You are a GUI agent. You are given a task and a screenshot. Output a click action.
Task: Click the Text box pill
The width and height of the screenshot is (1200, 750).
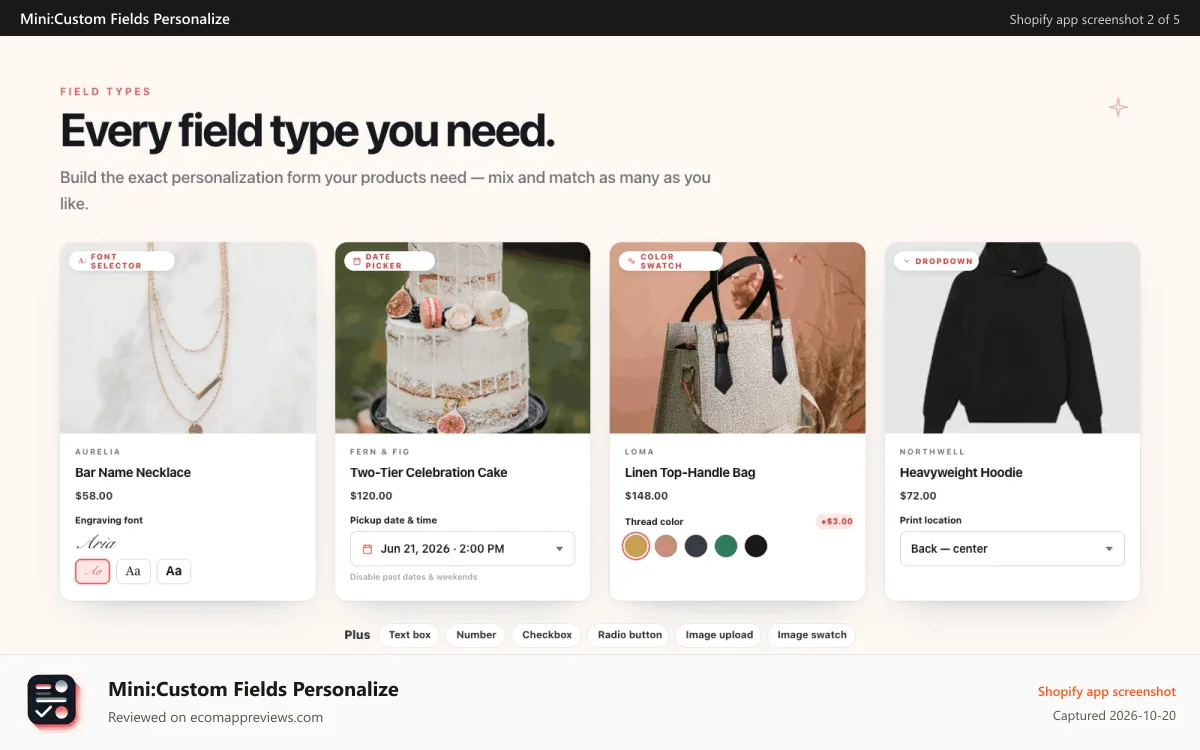pyautogui.click(x=410, y=635)
